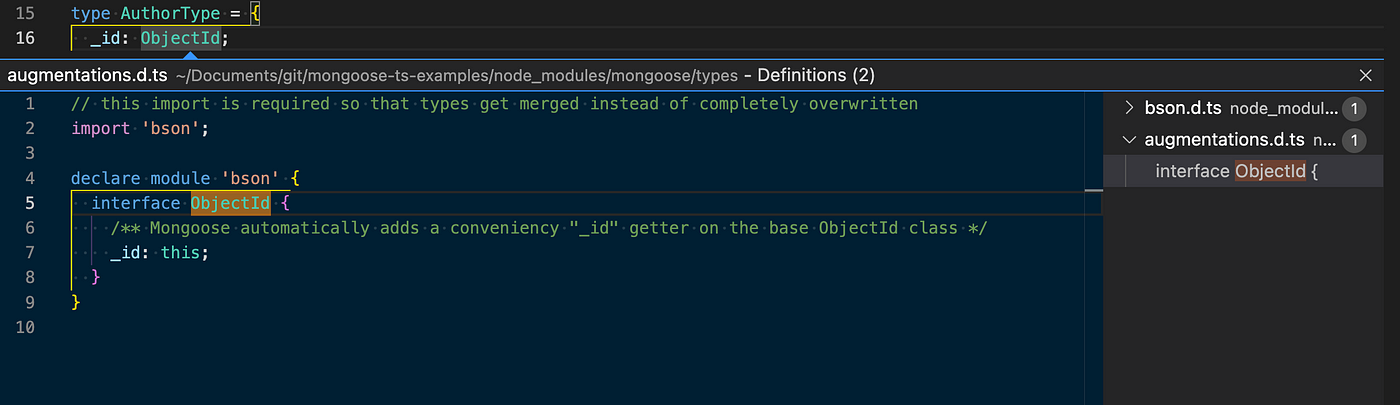The height and width of the screenshot is (405, 1400).
Task: Expand the bson.d.ts reference group
Action: (x=1129, y=108)
